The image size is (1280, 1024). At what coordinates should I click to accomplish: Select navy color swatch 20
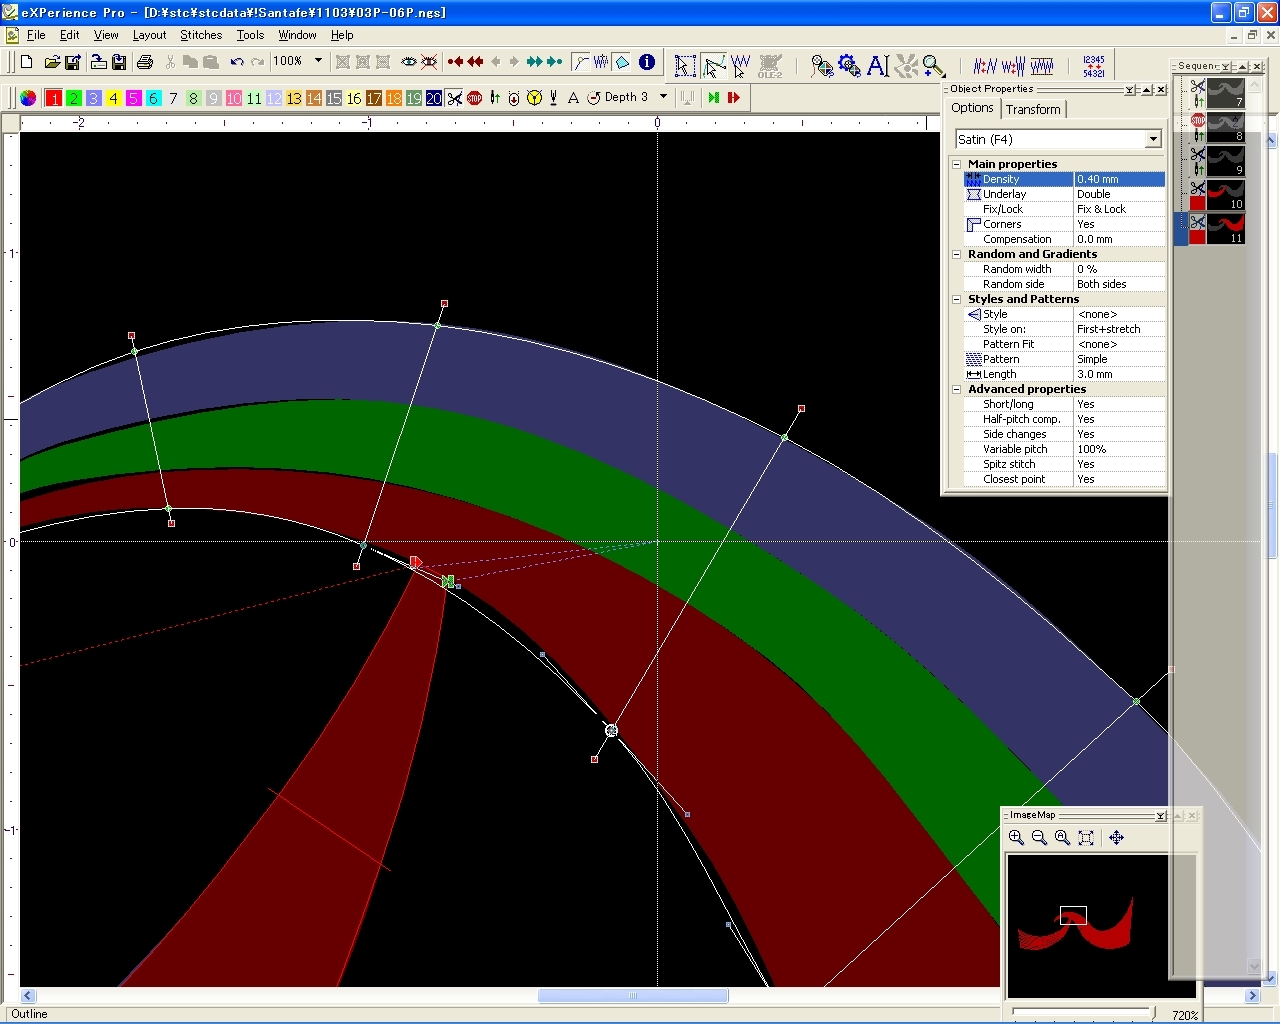point(434,98)
